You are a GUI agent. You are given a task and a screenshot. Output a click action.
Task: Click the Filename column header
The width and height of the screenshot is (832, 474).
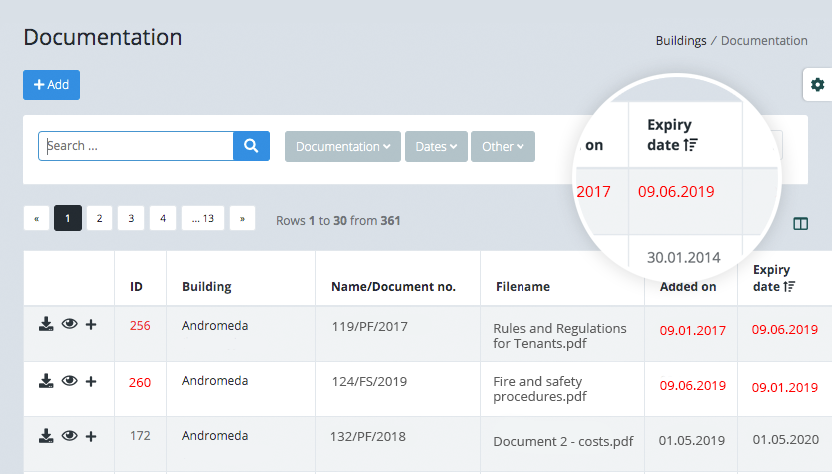click(523, 287)
